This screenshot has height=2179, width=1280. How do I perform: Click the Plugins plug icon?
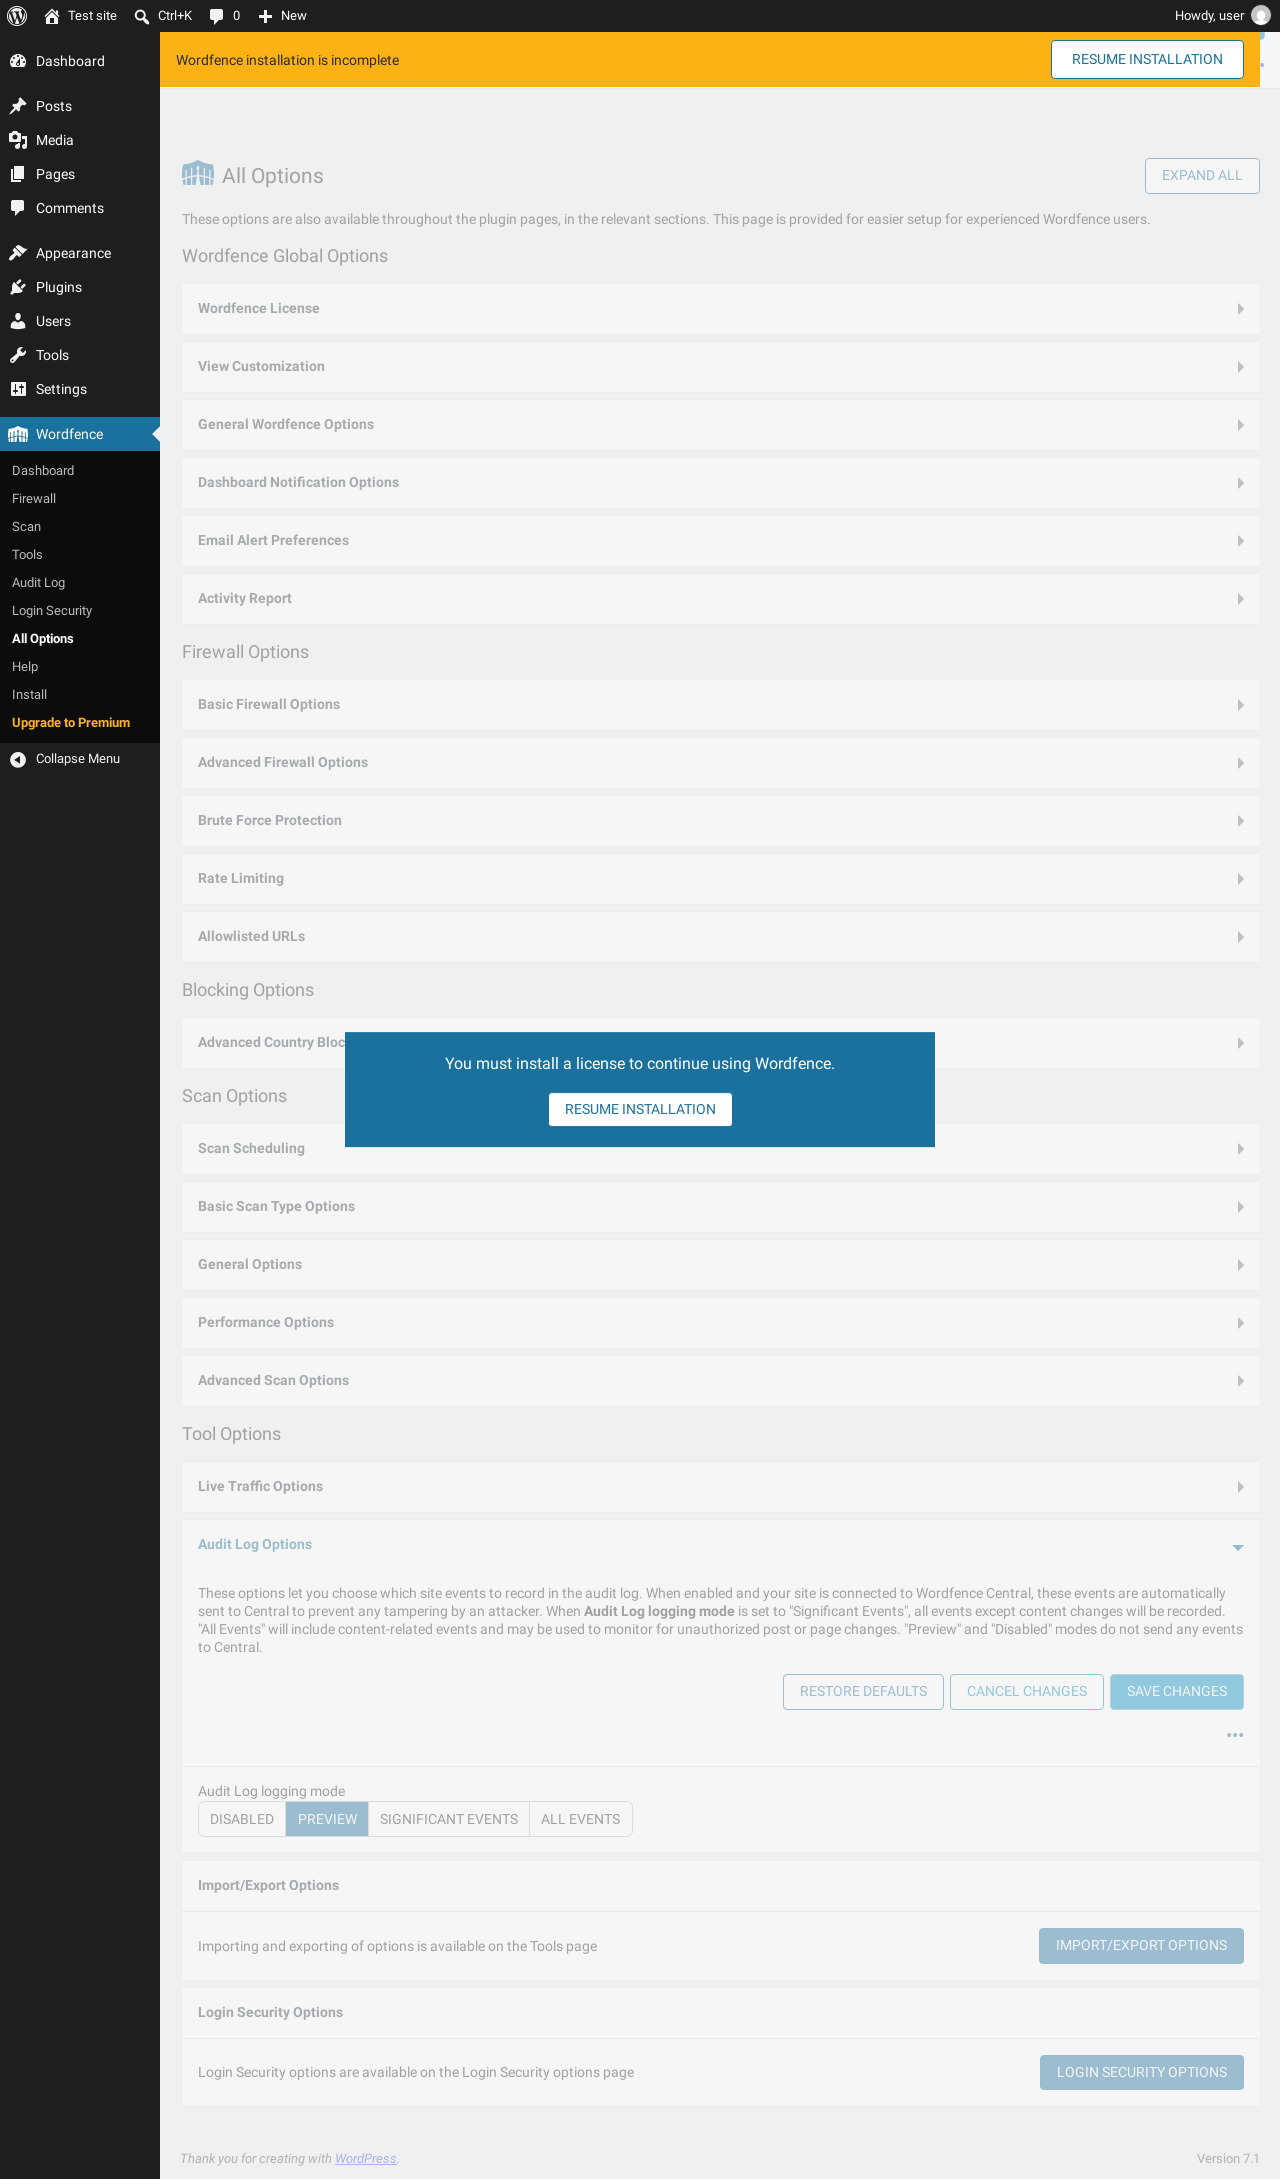[x=18, y=287]
